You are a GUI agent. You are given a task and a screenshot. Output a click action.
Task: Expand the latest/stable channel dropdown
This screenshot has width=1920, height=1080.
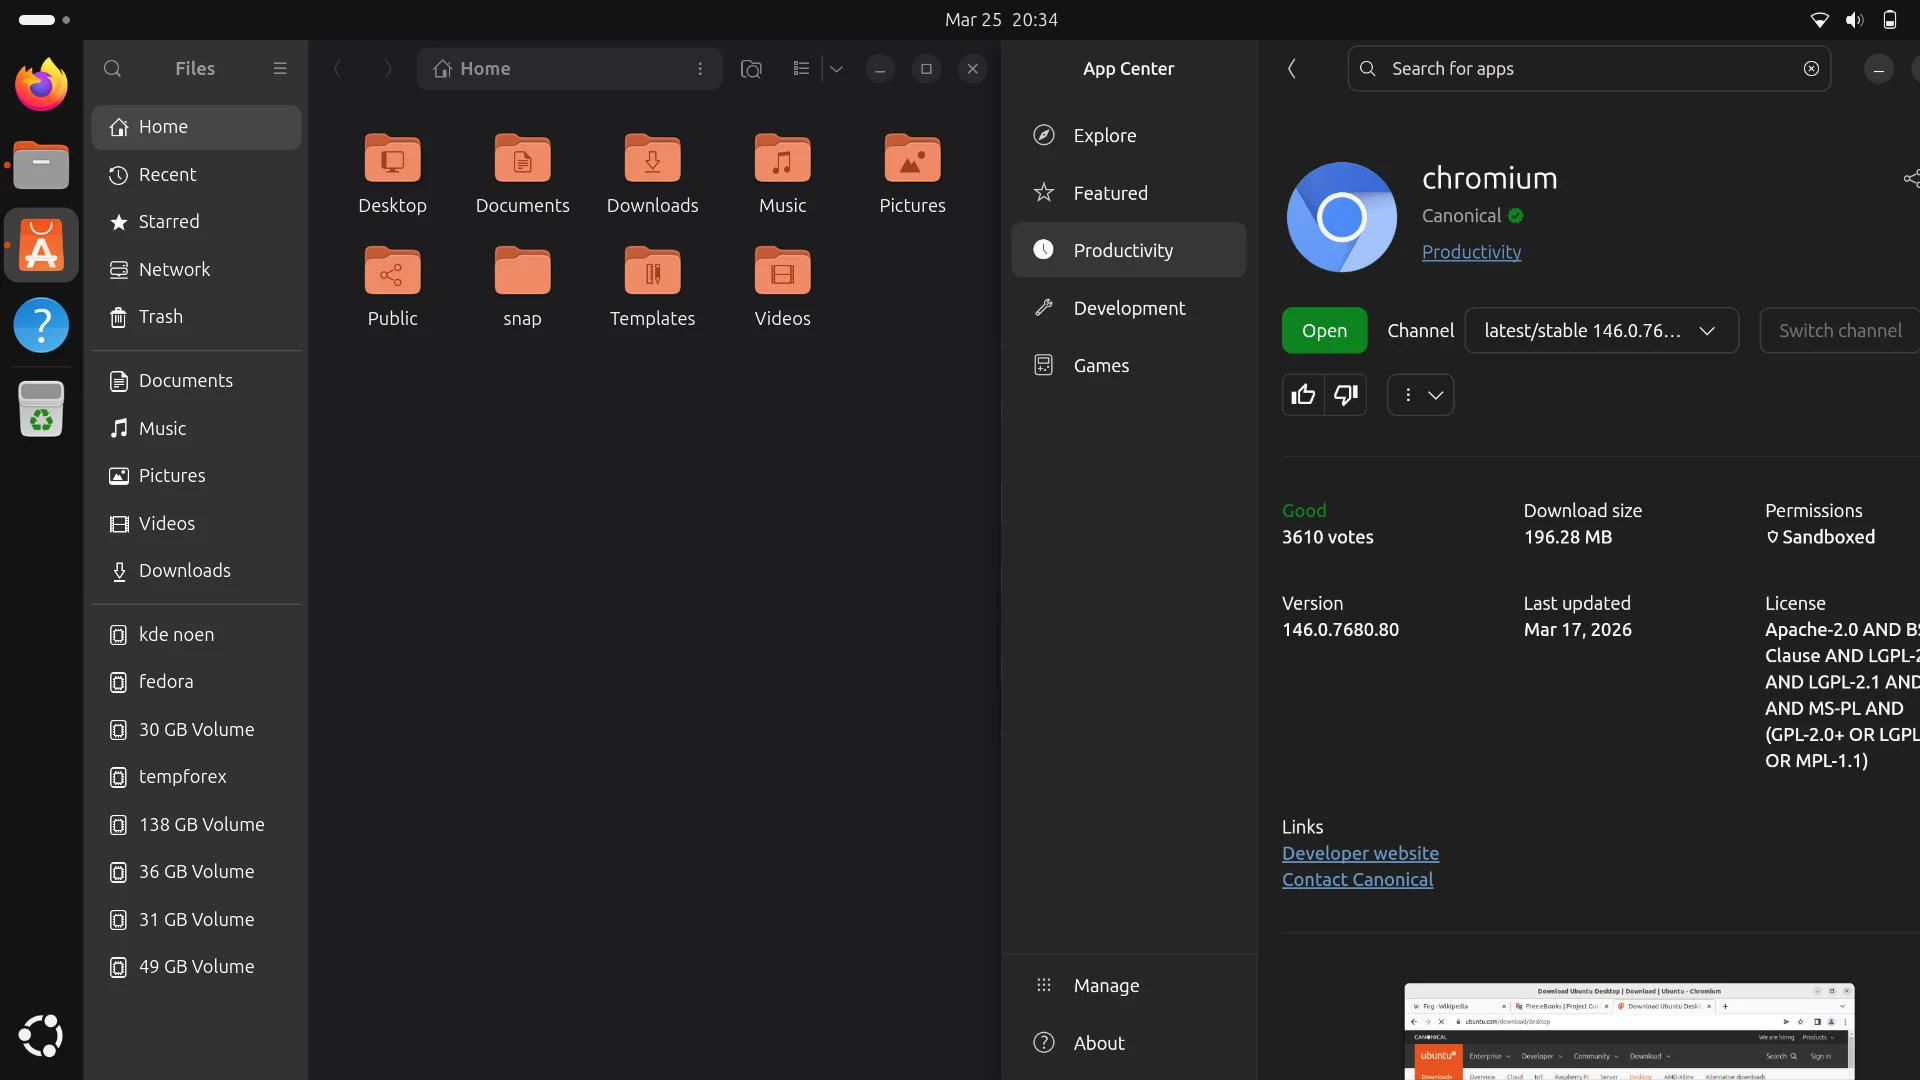tap(1601, 331)
